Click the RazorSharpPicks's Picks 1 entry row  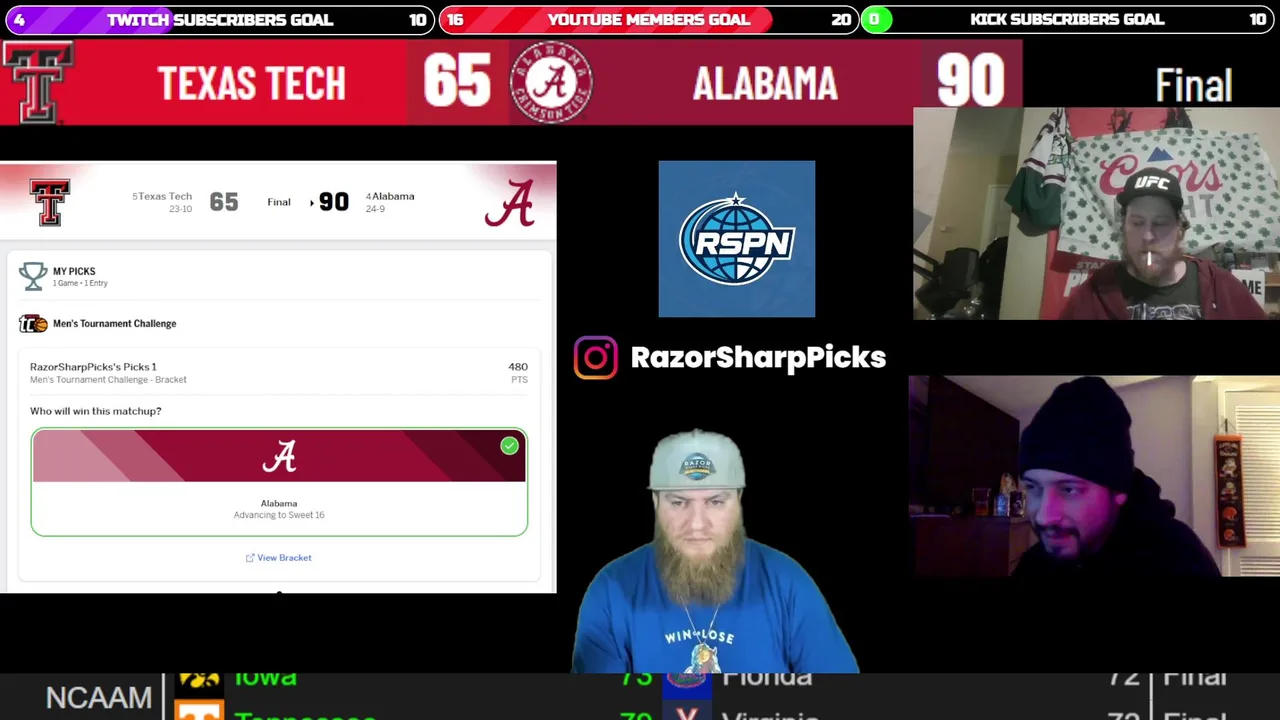[279, 372]
